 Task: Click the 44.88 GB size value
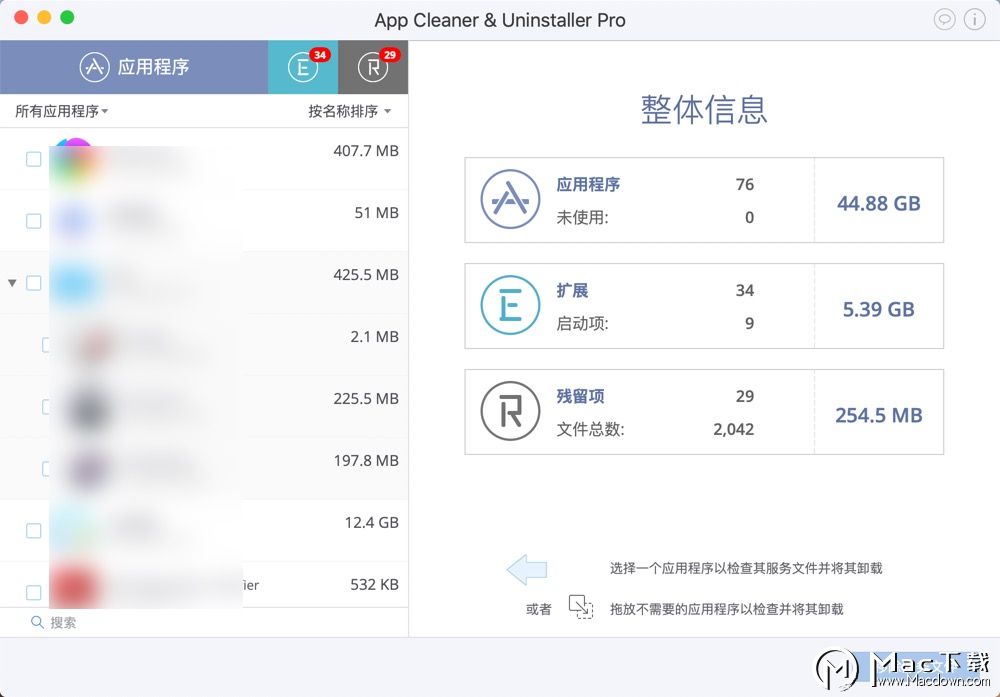879,203
